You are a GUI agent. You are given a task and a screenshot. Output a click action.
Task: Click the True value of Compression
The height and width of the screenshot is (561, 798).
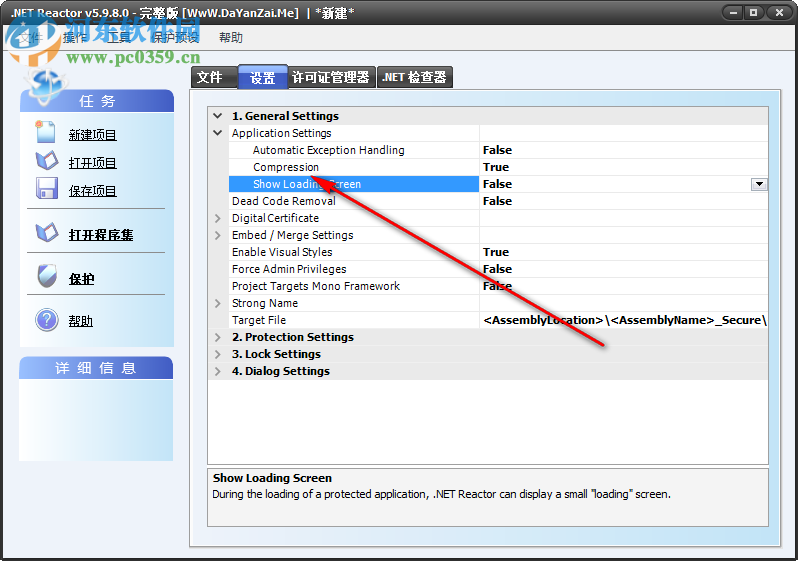coord(496,167)
